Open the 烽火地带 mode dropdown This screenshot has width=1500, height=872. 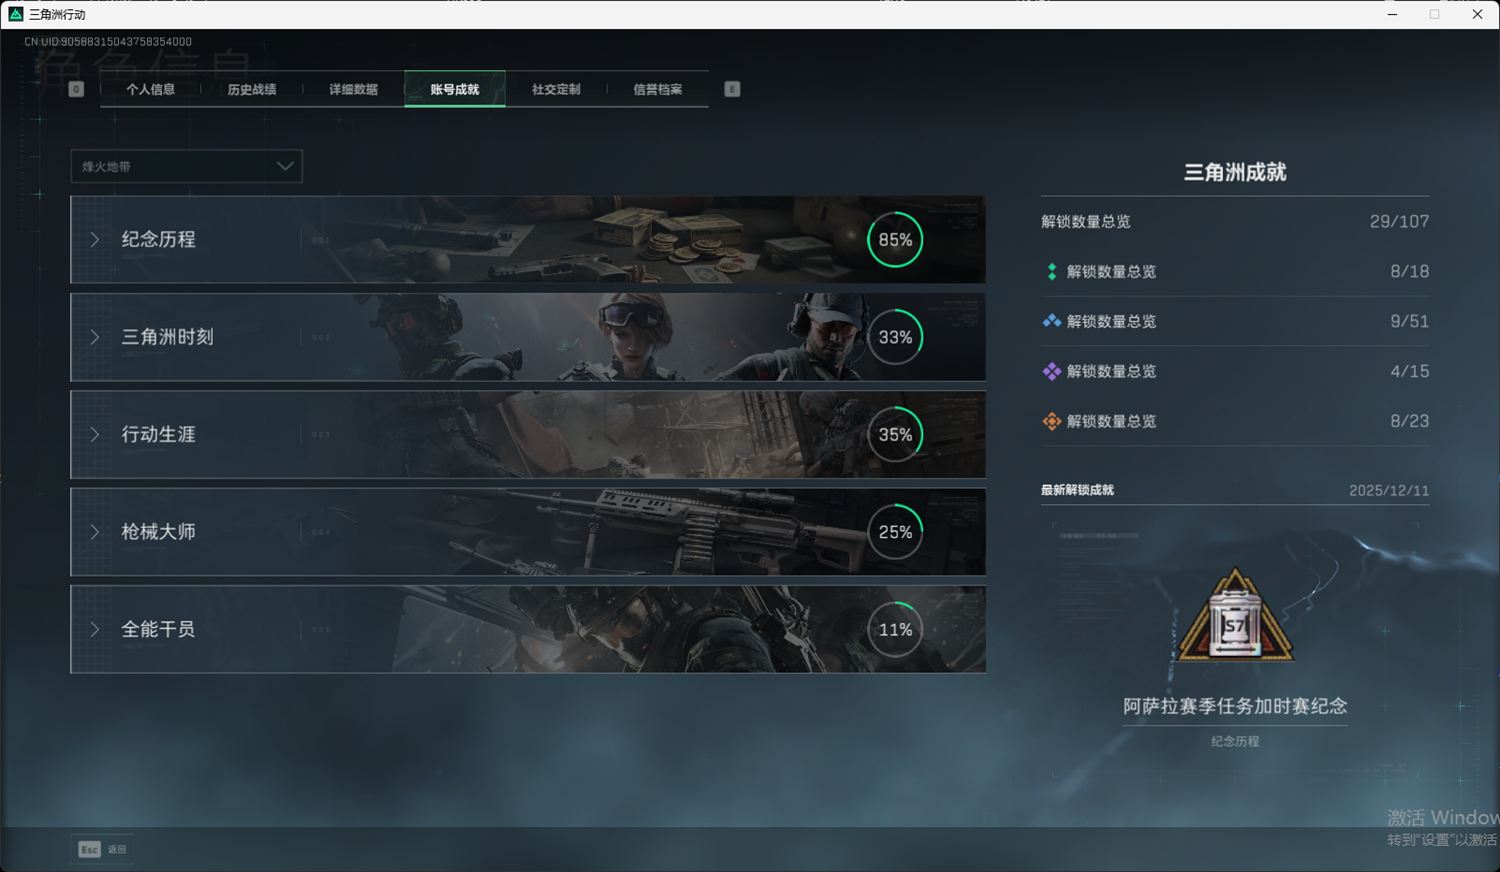(x=186, y=166)
